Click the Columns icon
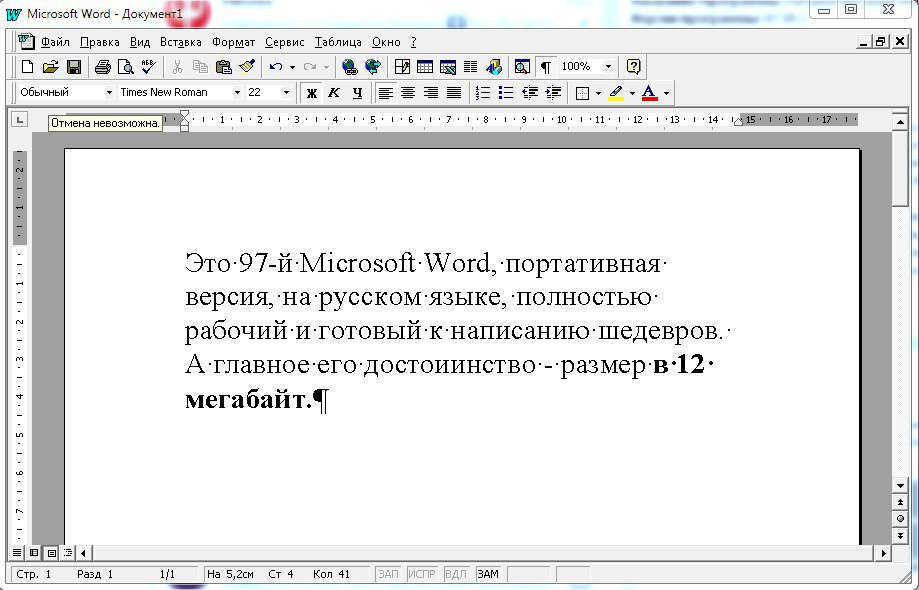 471,67
